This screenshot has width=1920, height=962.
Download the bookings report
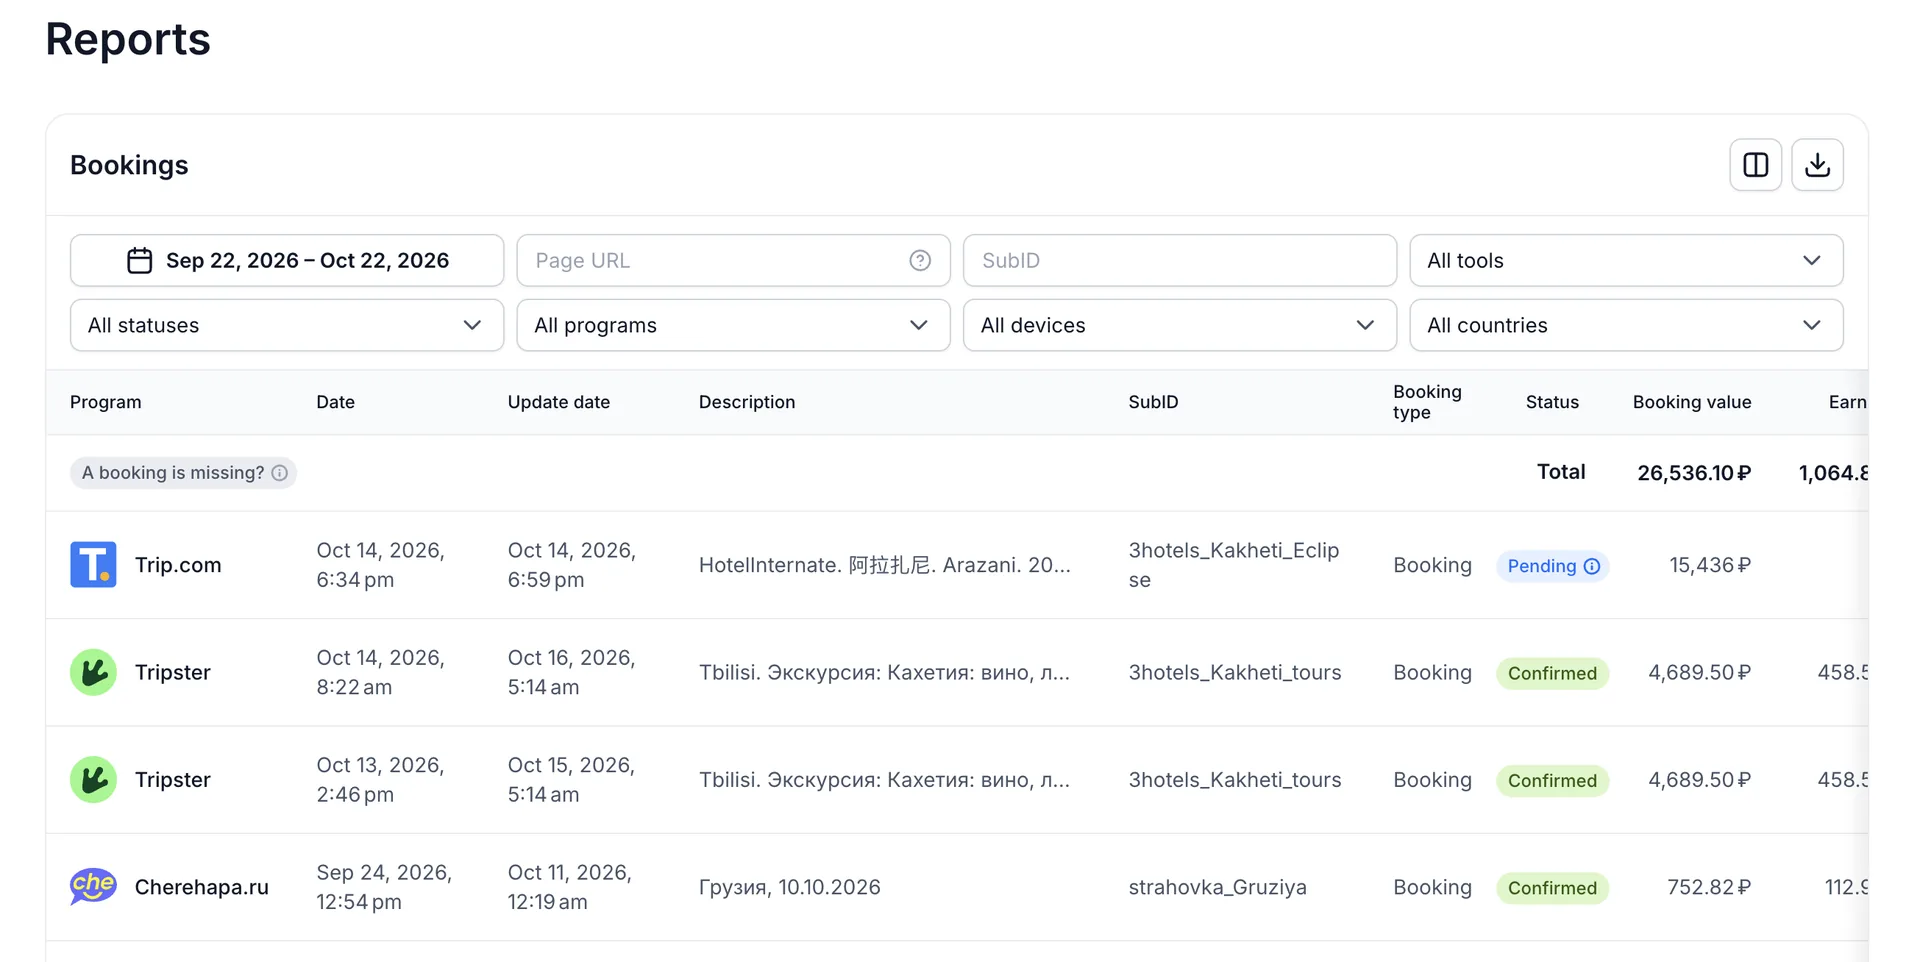pos(1817,165)
